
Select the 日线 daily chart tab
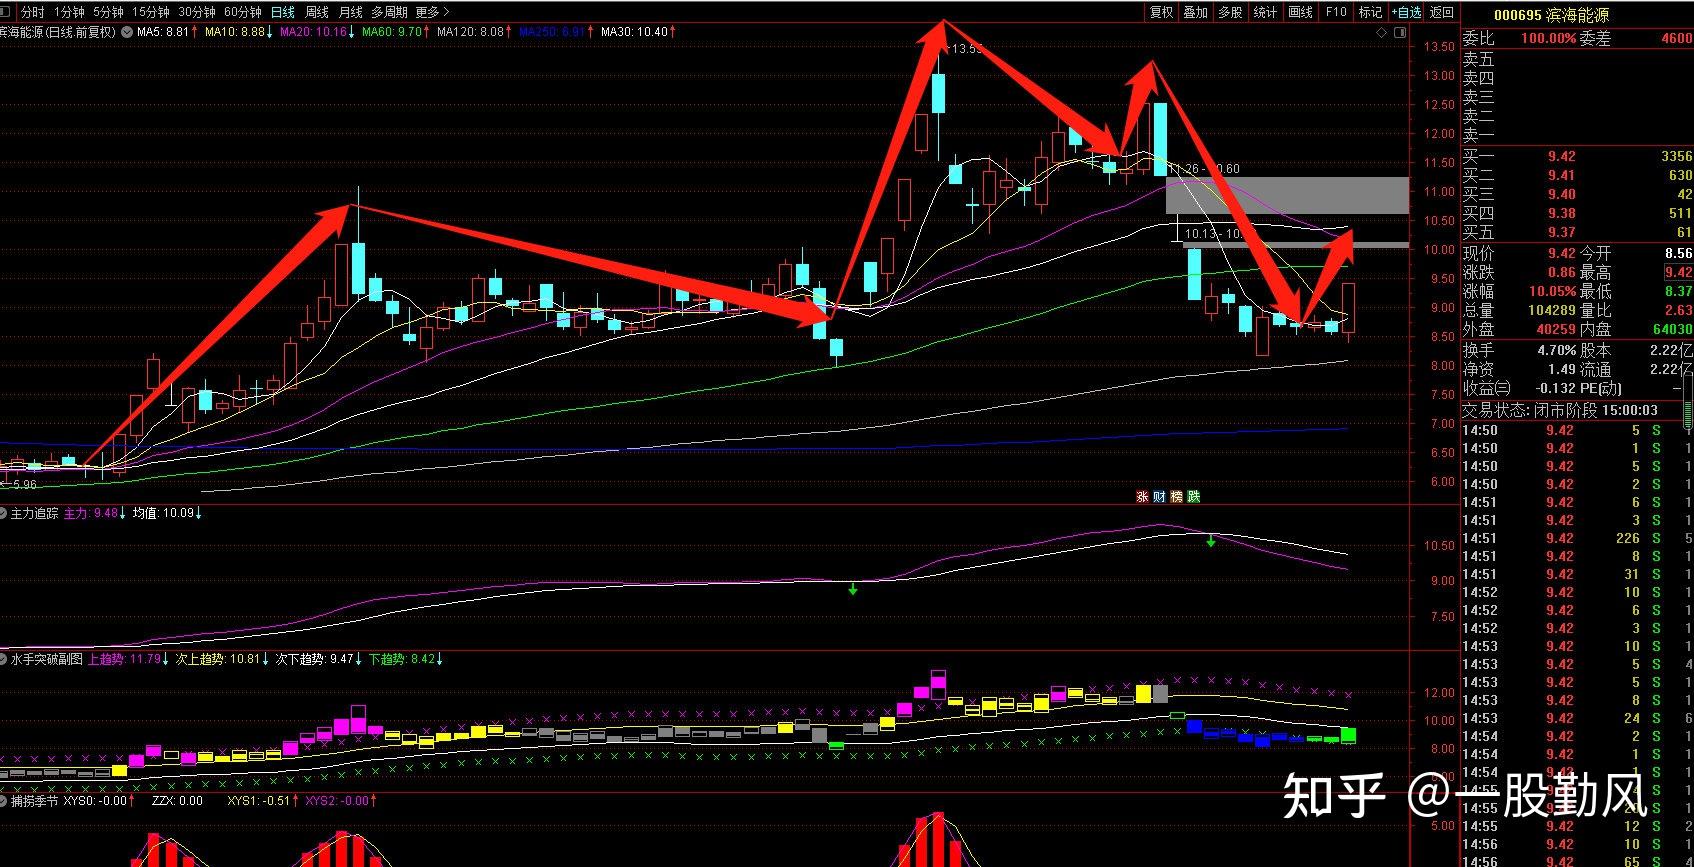[283, 12]
